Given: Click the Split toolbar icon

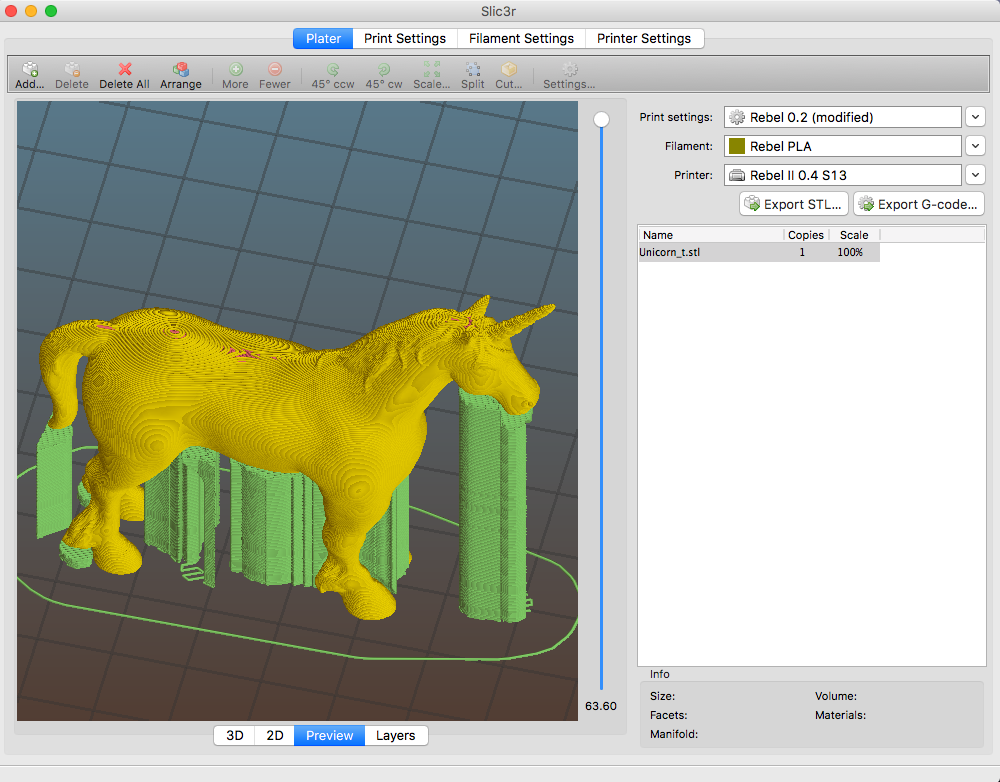Looking at the screenshot, I should click(x=473, y=70).
